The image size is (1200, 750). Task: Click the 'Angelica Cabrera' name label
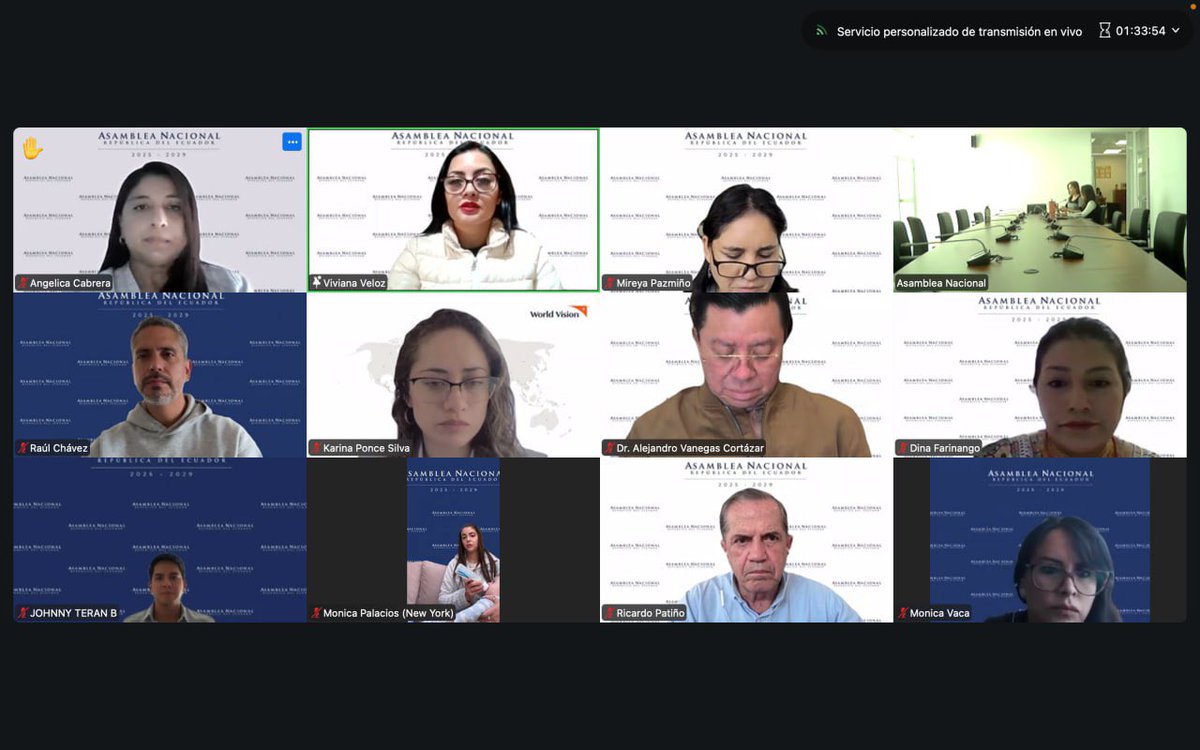70,283
